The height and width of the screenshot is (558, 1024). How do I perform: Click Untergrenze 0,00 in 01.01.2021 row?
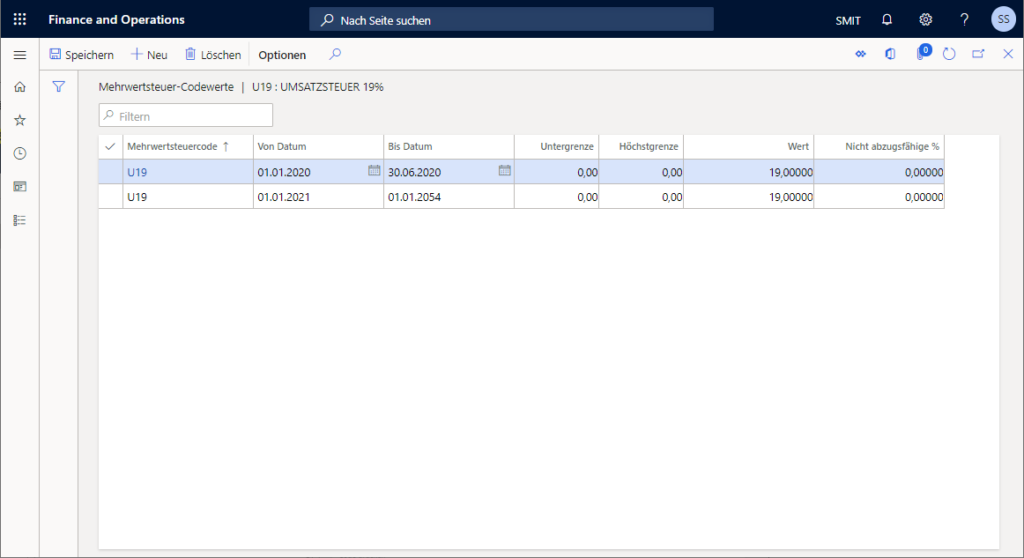[556, 197]
